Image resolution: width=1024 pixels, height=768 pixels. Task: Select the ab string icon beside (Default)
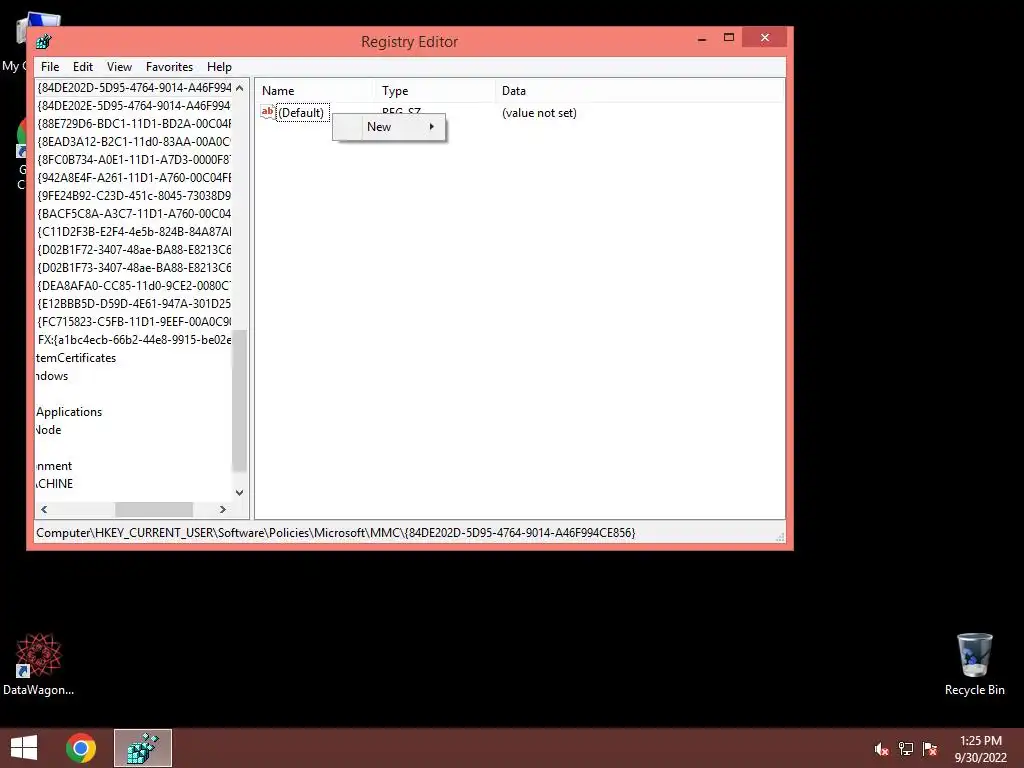(x=267, y=112)
